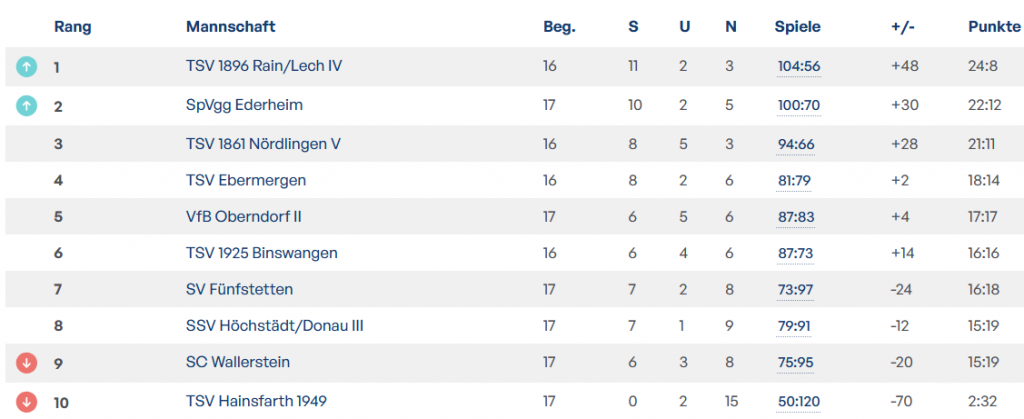The image size is (1024, 419).
Task: Click the red down arrow beside rank 9
Action: pyautogui.click(x=27, y=362)
